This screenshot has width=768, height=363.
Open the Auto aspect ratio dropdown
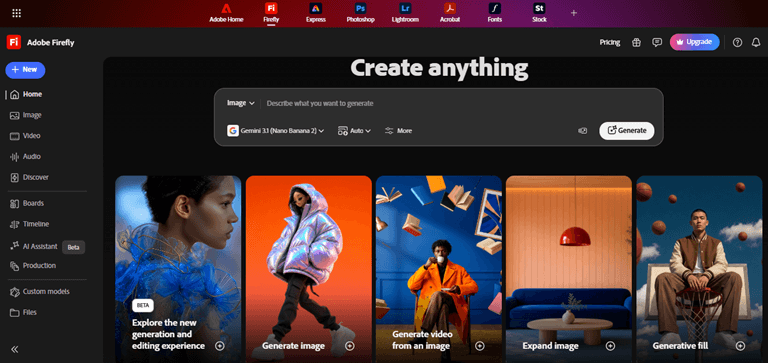(x=354, y=131)
